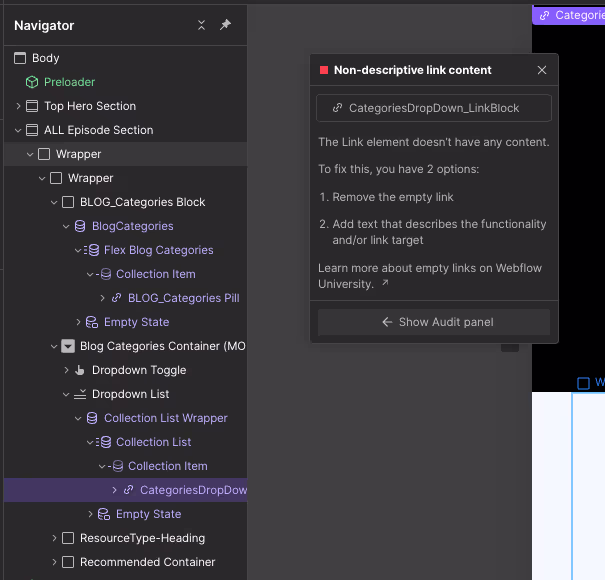Open the Webflow University empty links article

point(430,276)
